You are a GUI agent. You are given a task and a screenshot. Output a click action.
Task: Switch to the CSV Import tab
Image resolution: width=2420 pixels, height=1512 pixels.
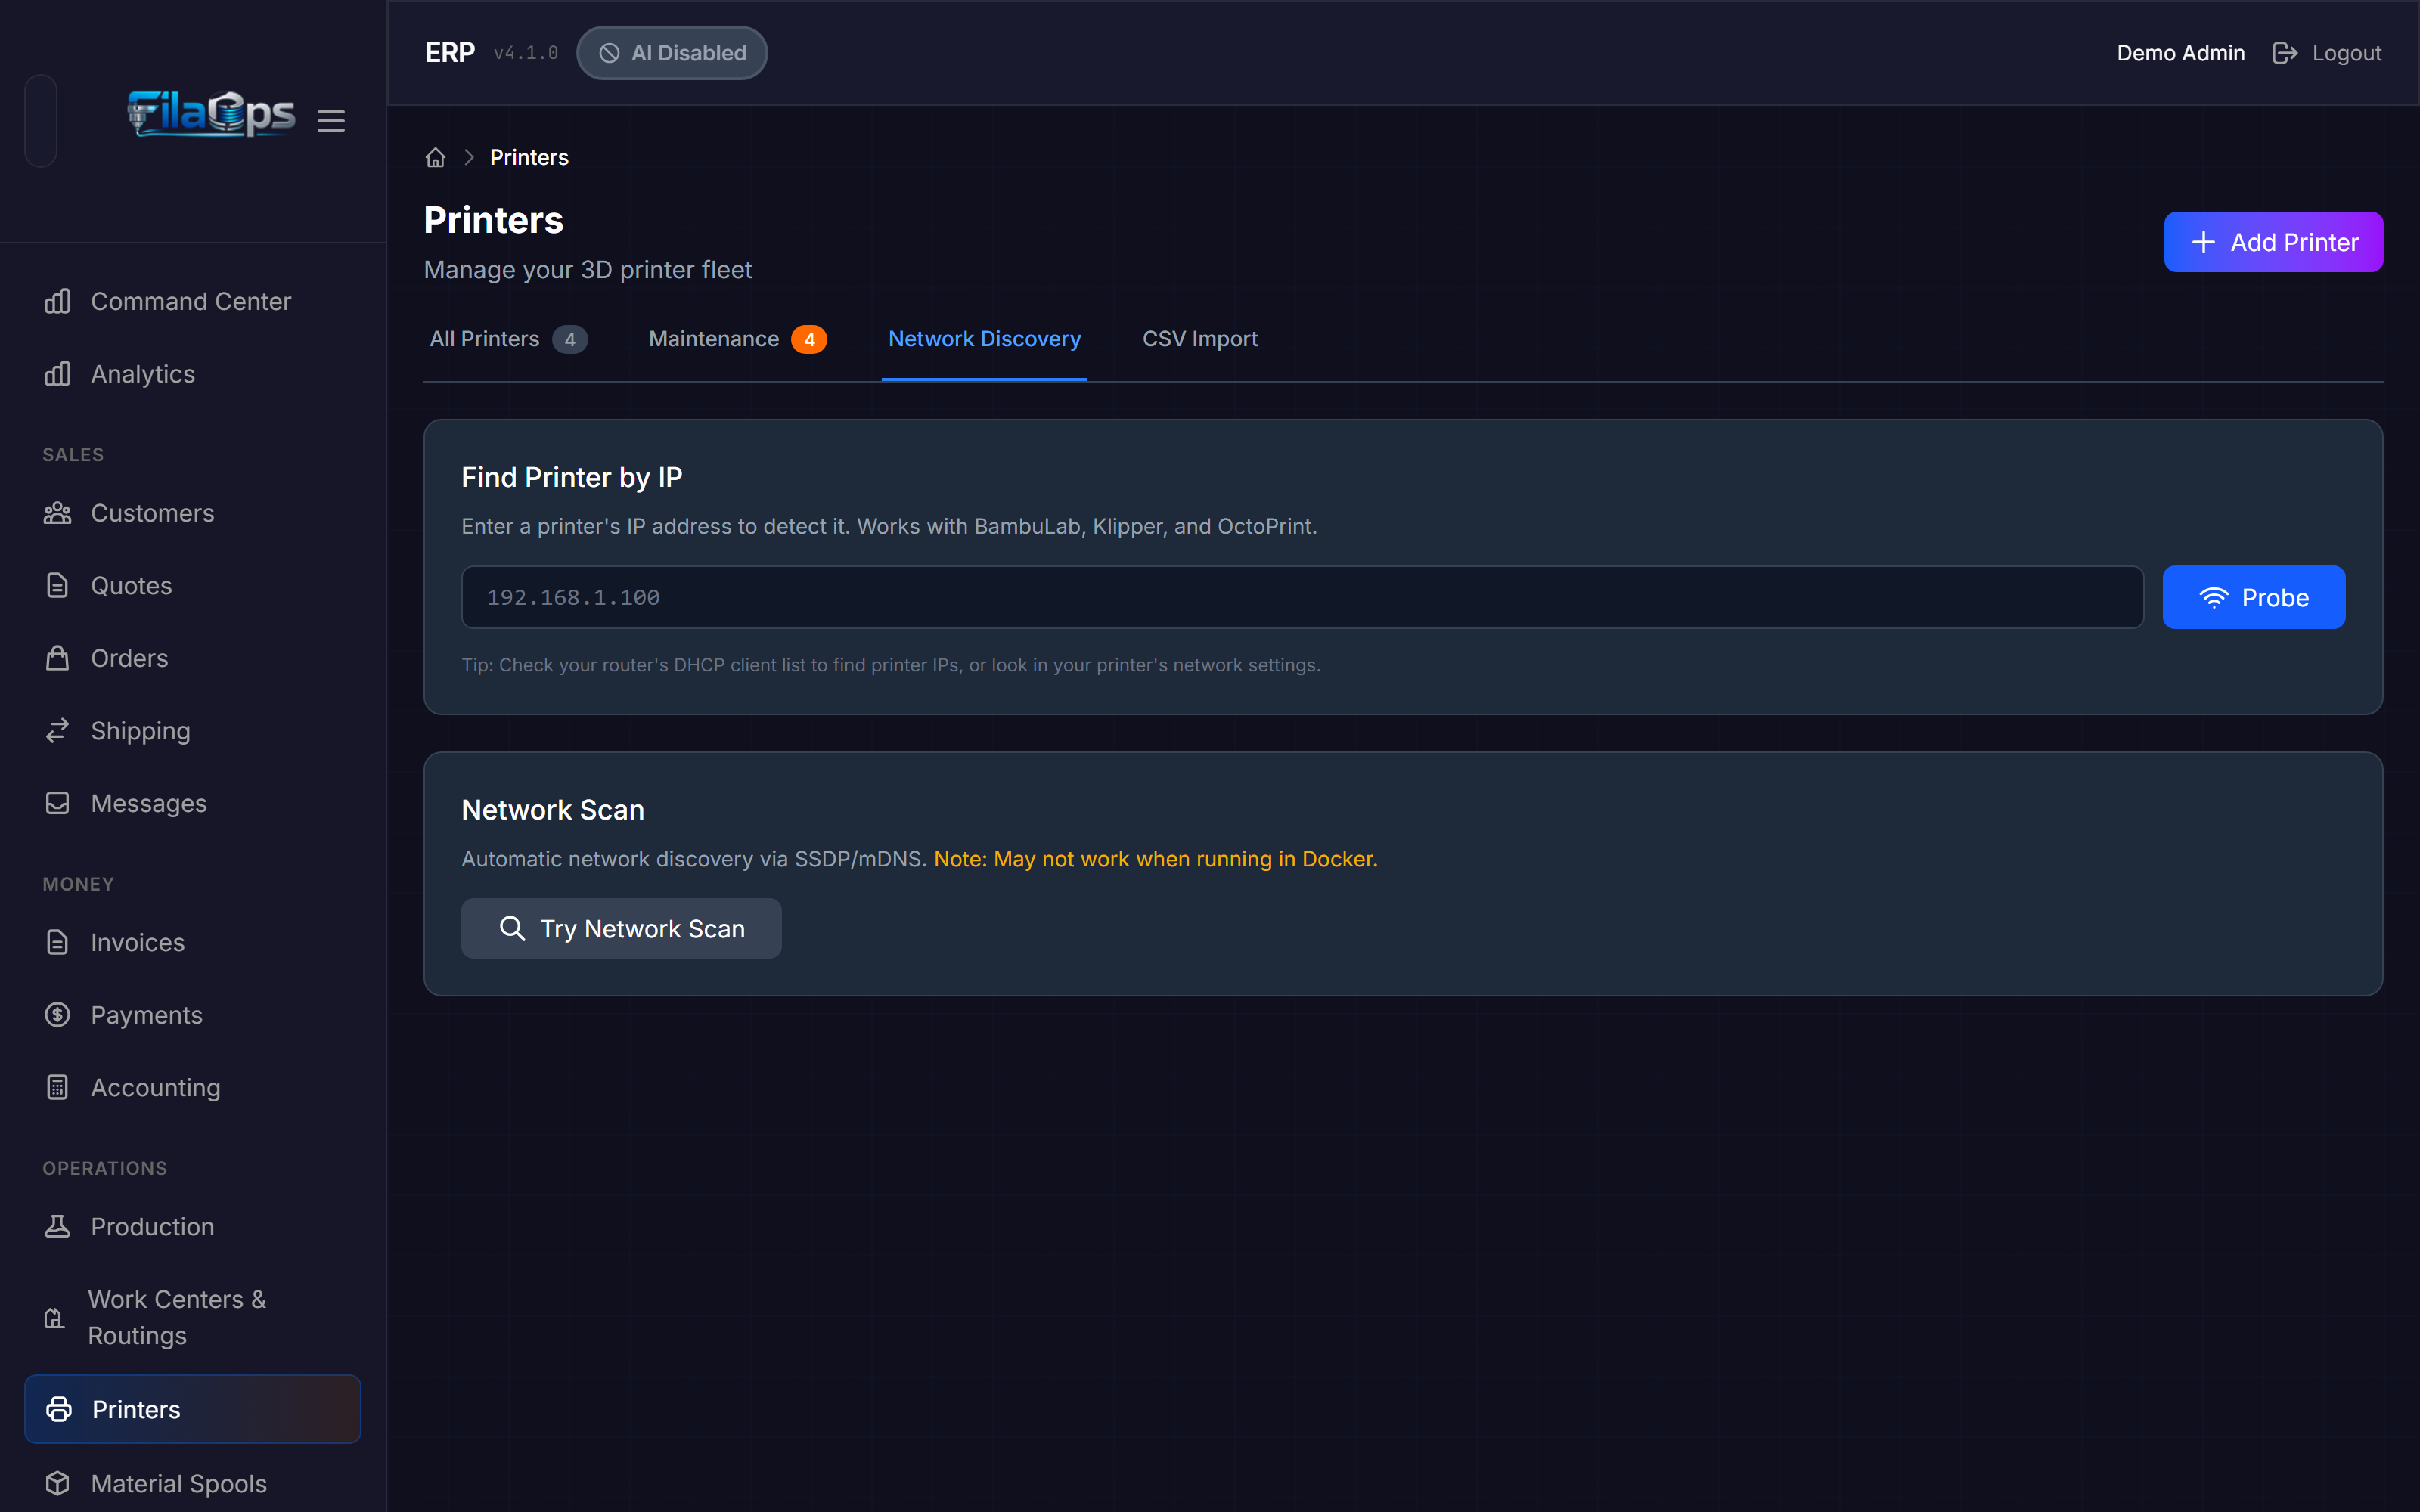point(1200,339)
